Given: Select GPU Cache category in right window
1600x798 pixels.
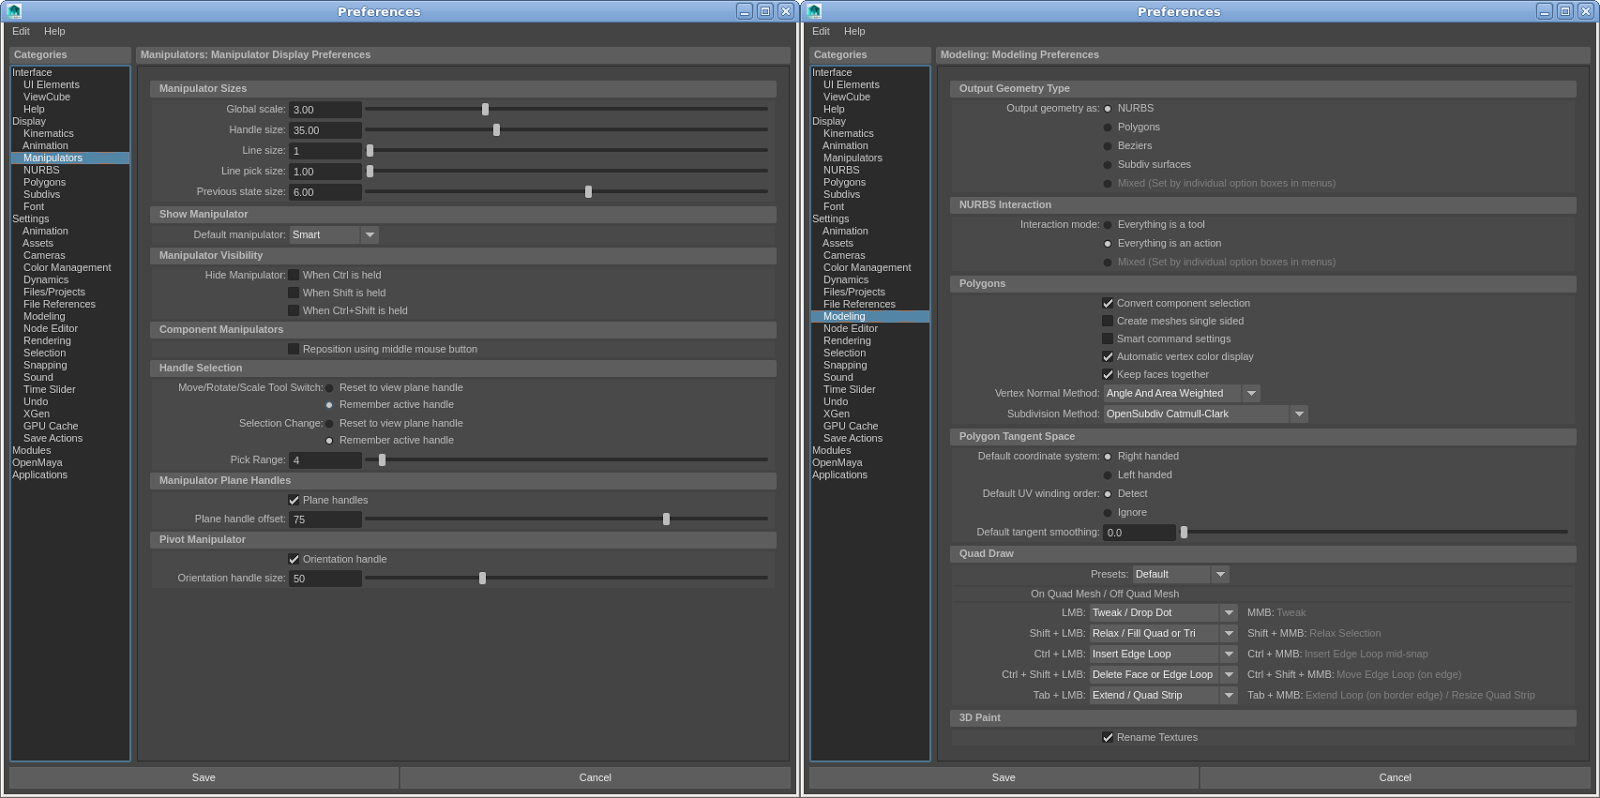Looking at the screenshot, I should (851, 426).
